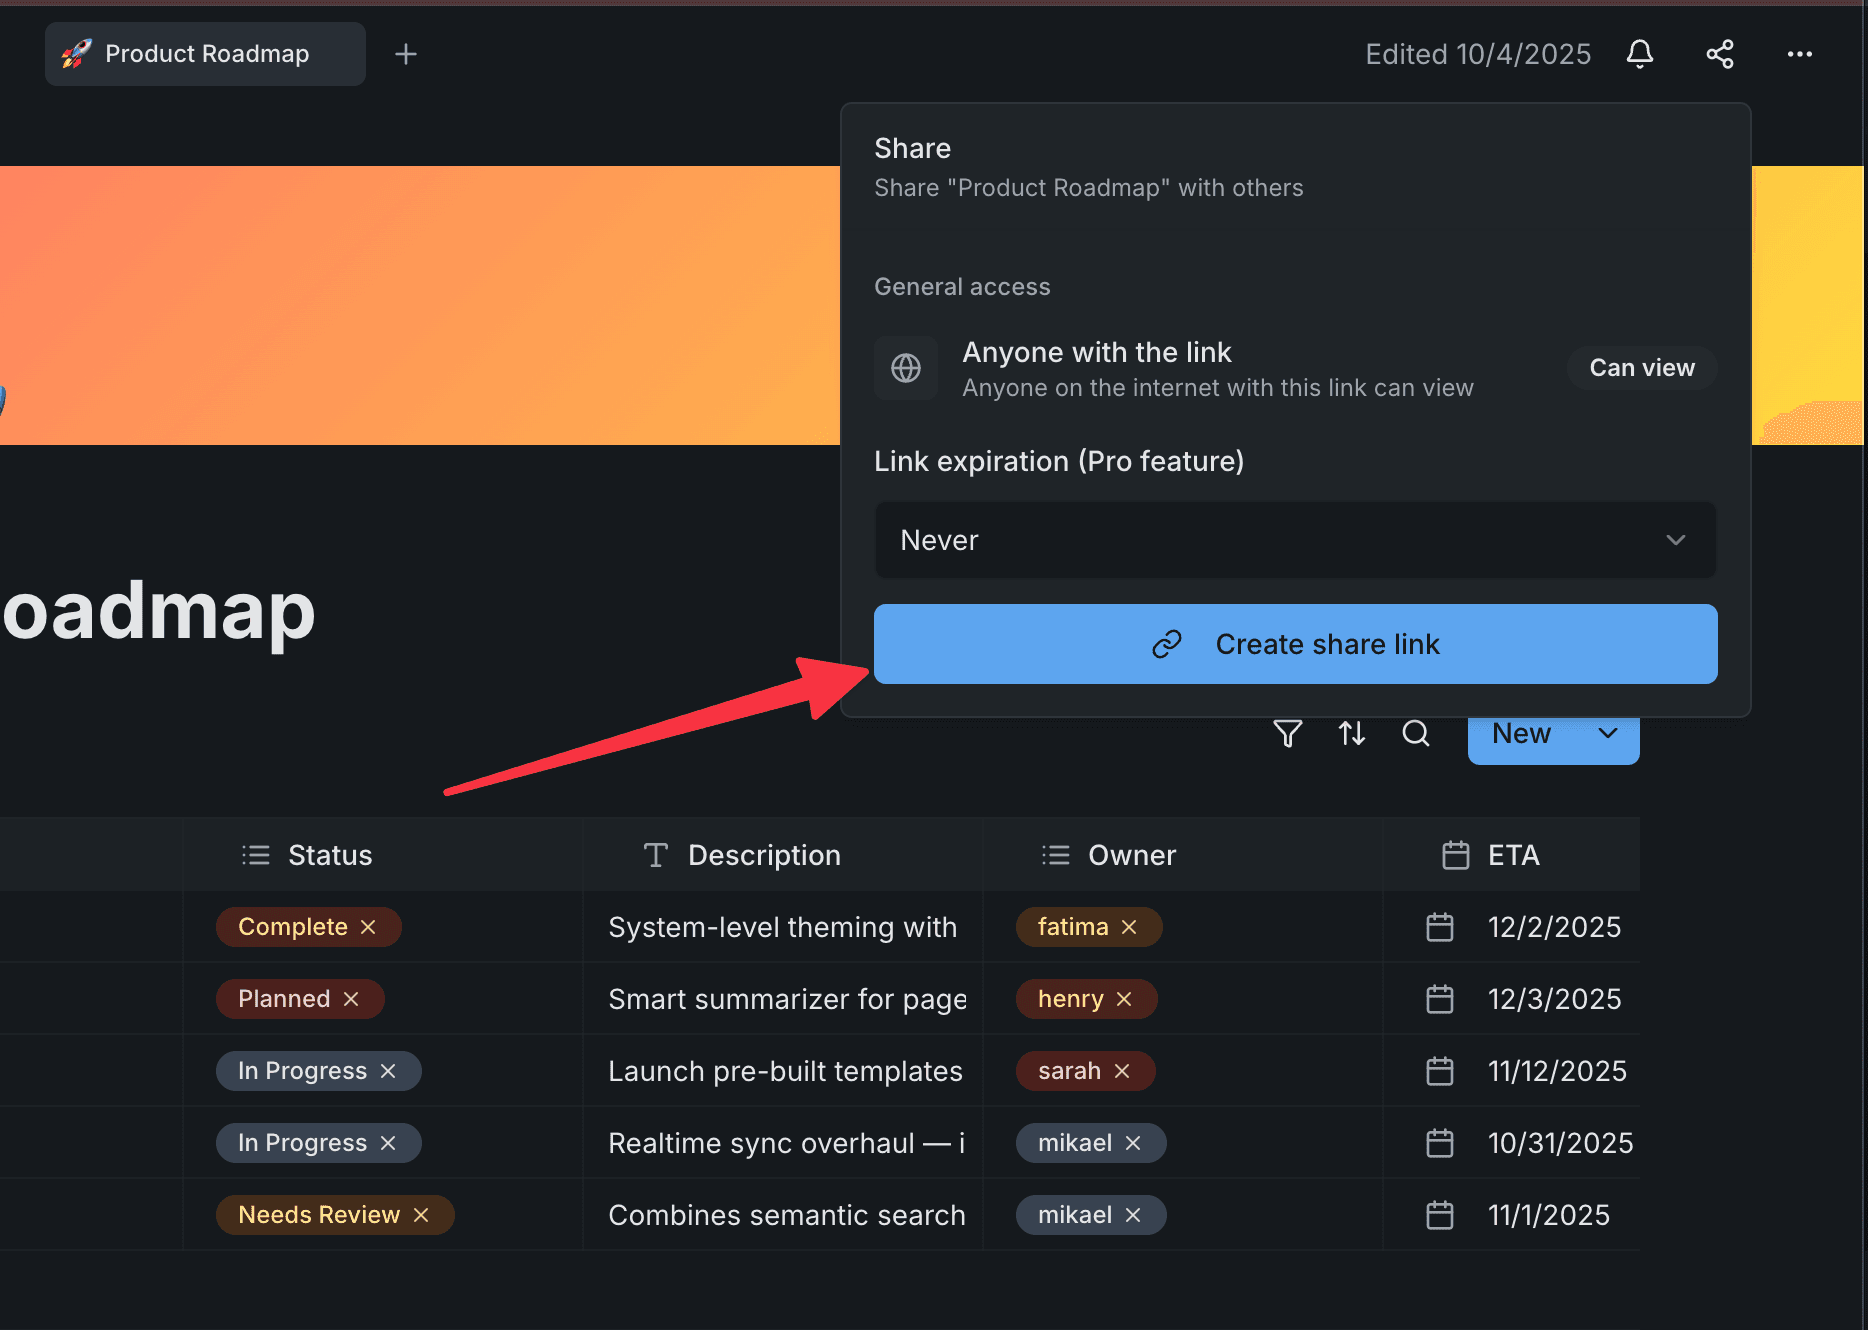Click the notifications bell icon
Screen dimensions: 1868x1330
pyautogui.click(x=1639, y=54)
